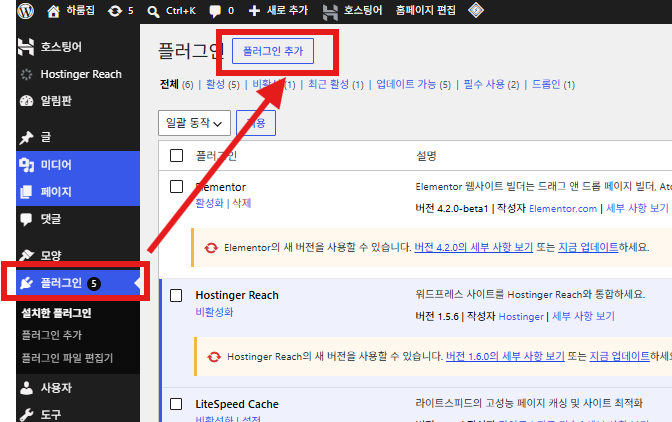The width and height of the screenshot is (672, 422).
Task: Click 삭제 under Elementor
Action: click(242, 203)
